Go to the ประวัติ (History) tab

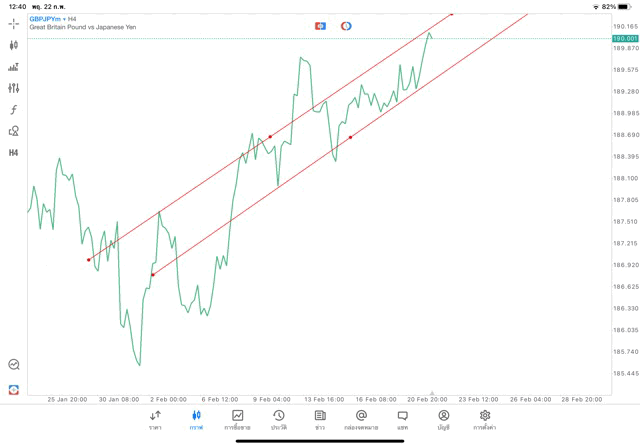pyautogui.click(x=278, y=419)
